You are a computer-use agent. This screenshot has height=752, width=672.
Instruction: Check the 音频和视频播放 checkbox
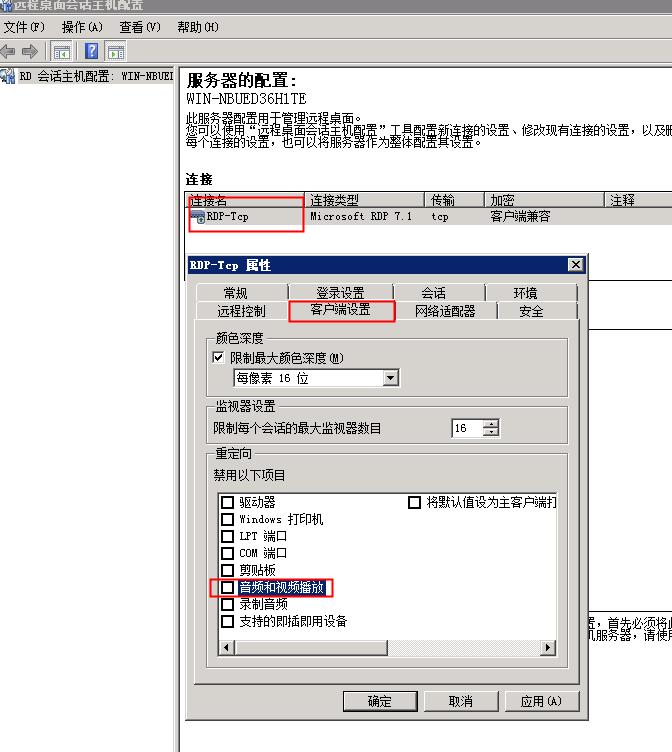pos(228,587)
